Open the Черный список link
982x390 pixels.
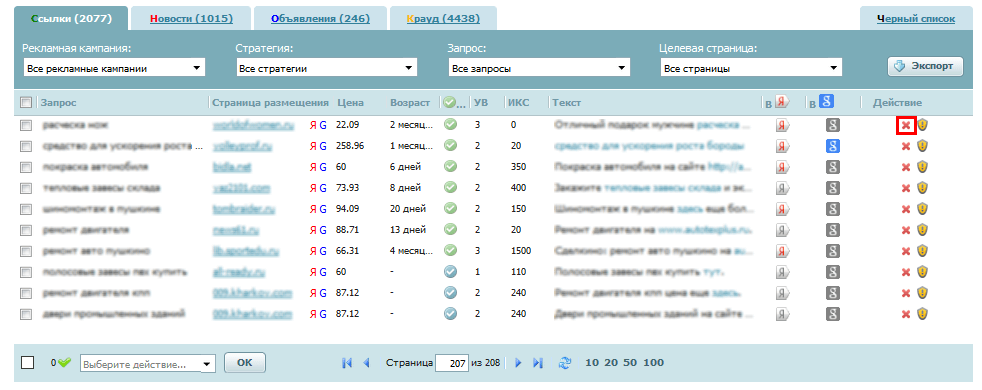click(x=916, y=19)
